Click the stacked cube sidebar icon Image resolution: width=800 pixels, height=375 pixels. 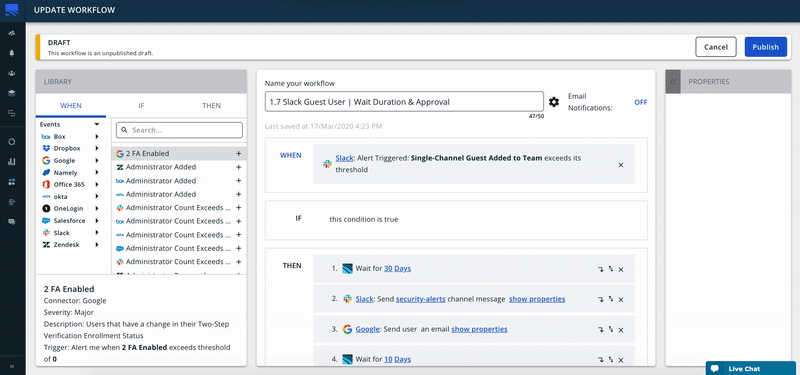pos(12,93)
